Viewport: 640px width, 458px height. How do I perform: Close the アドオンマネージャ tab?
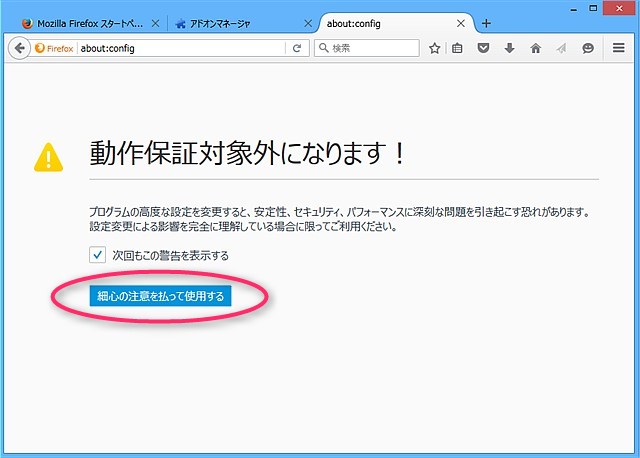308,24
